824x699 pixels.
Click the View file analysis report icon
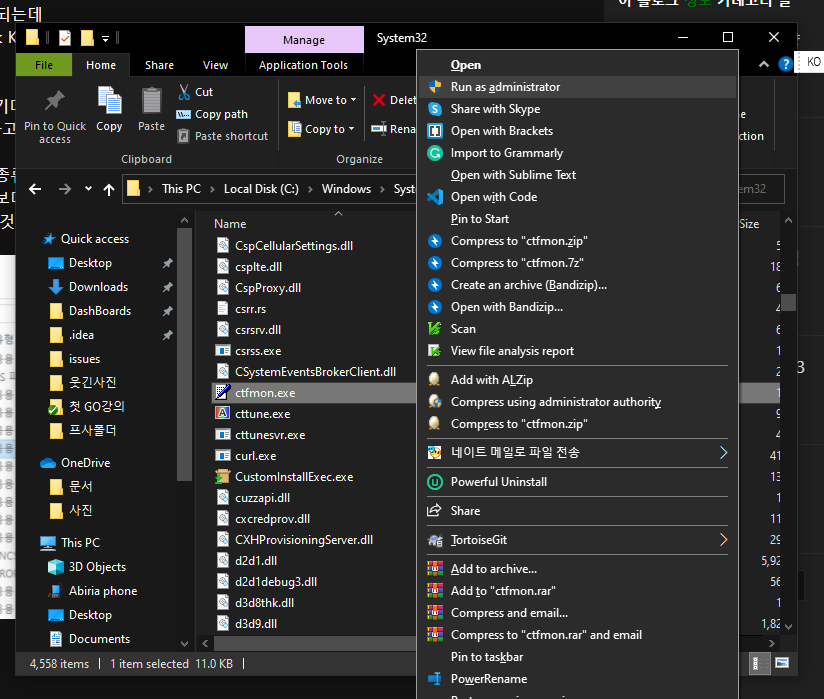[435, 351]
